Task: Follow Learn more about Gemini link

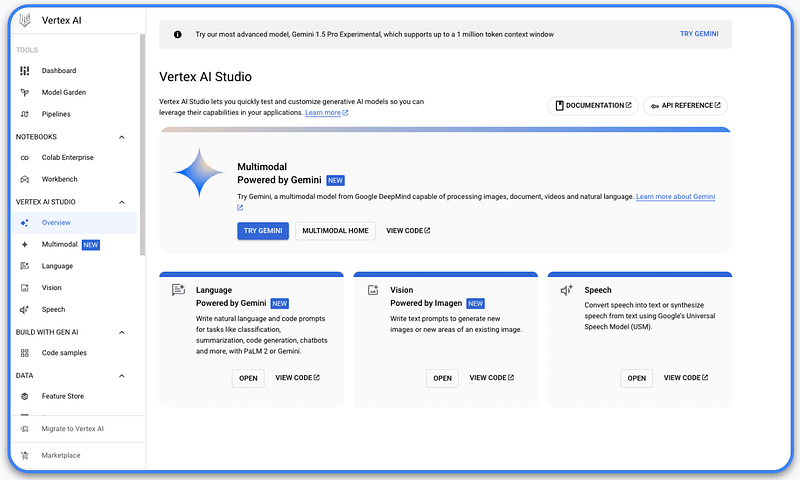Action: tap(676, 197)
